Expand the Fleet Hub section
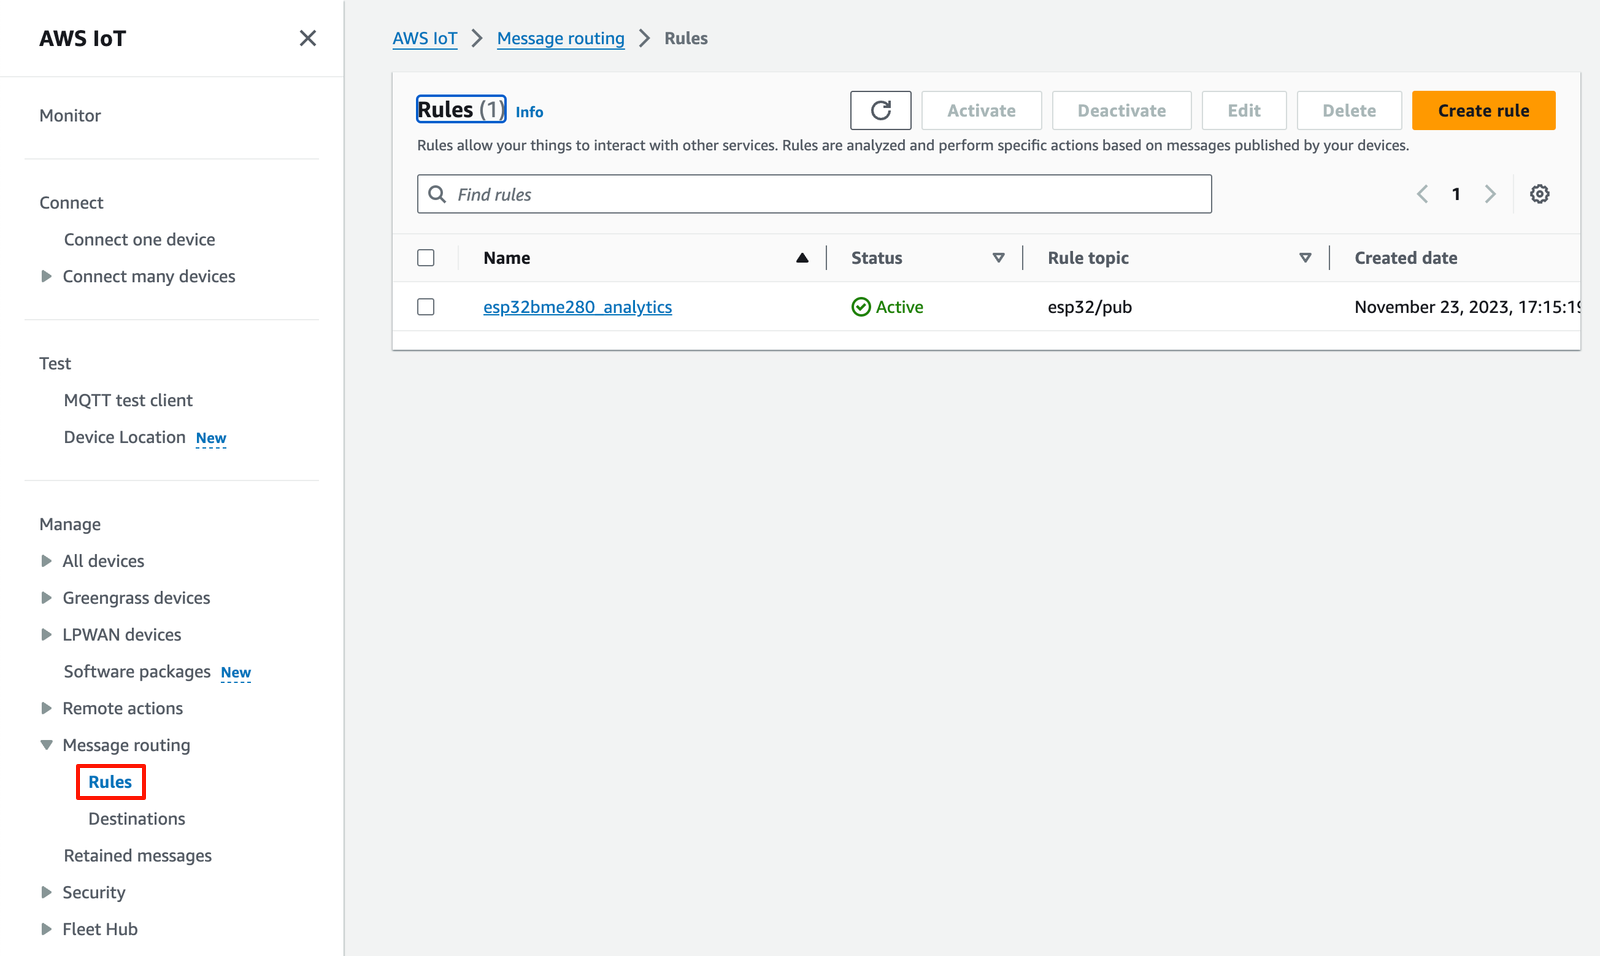Image resolution: width=1600 pixels, height=956 pixels. [46, 929]
